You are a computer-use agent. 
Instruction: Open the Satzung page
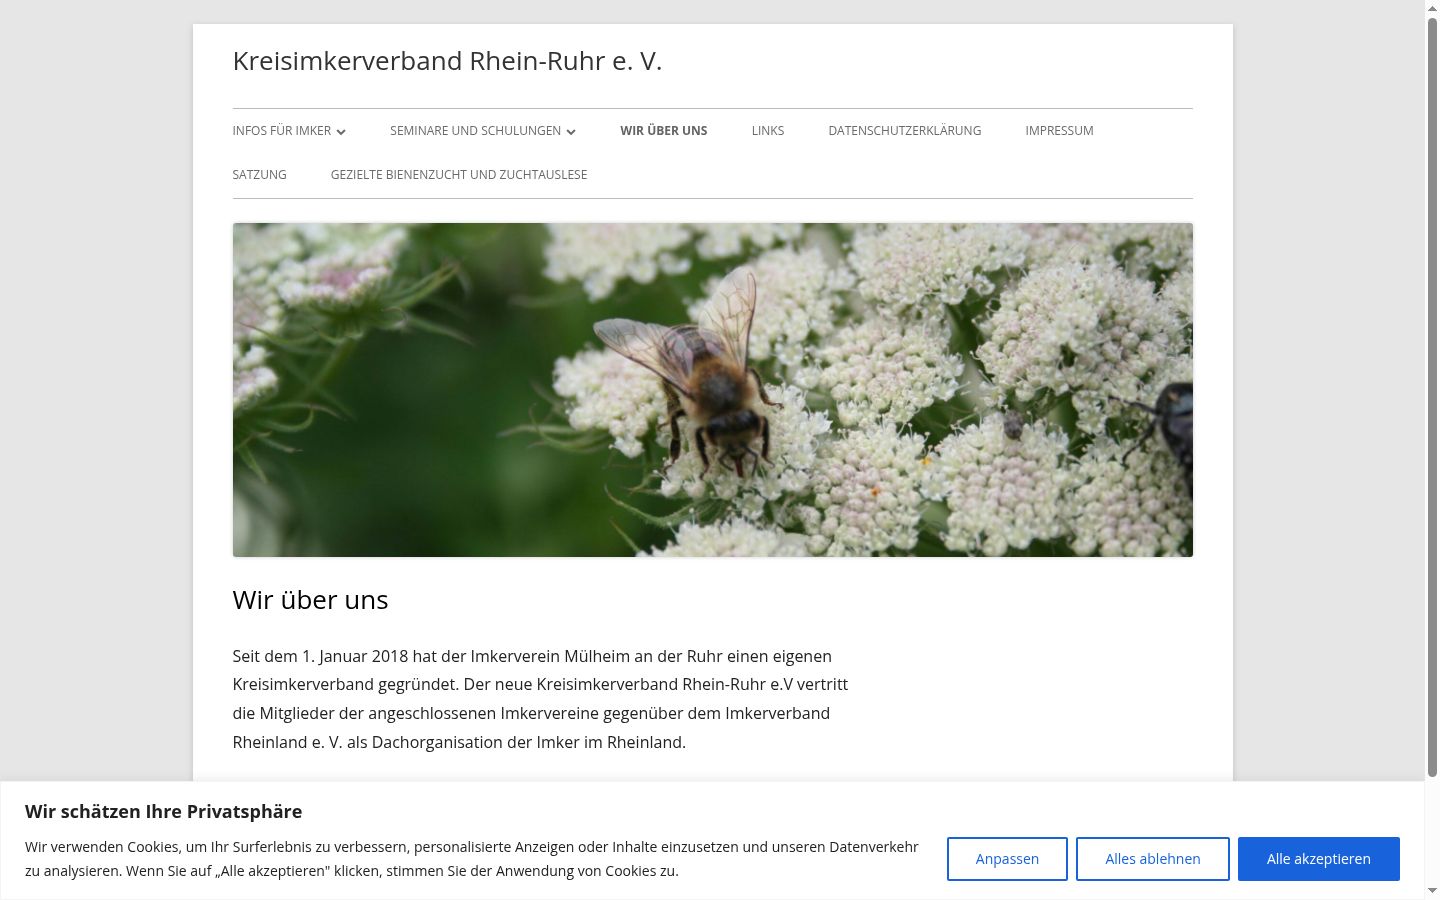click(x=260, y=175)
